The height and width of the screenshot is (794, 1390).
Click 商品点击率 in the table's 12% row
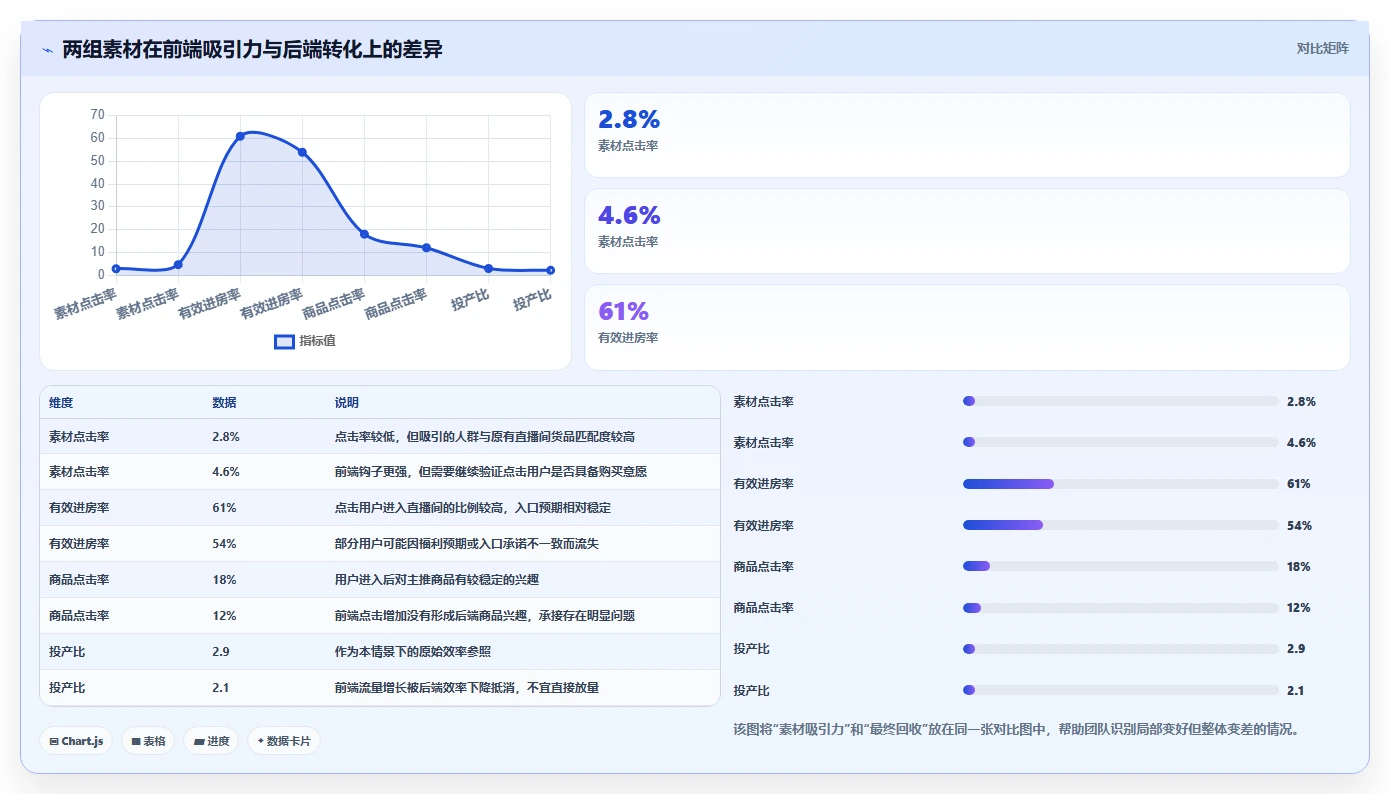point(79,616)
